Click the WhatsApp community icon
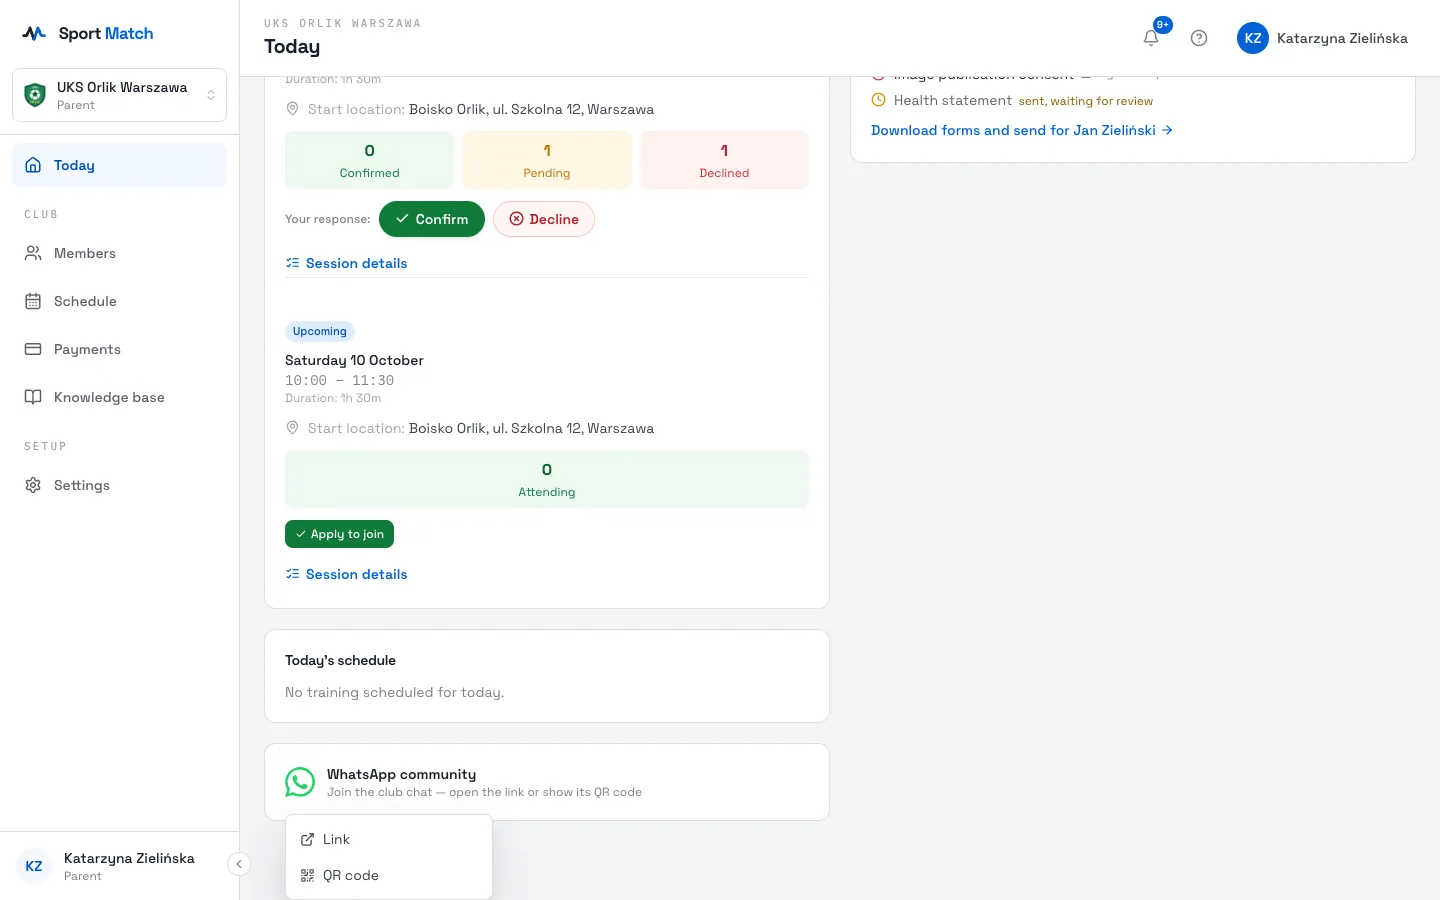1440x900 pixels. pyautogui.click(x=300, y=782)
